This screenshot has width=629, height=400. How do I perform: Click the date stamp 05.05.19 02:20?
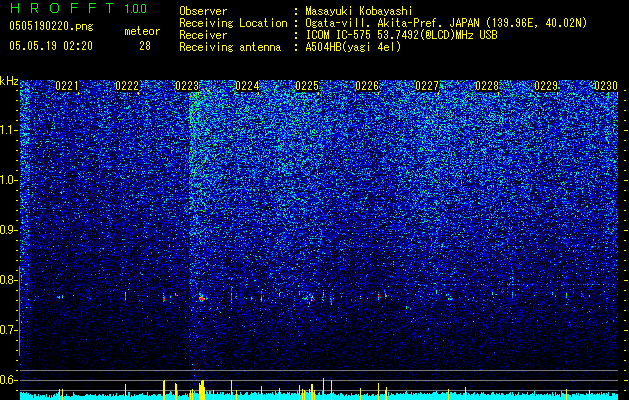(x=51, y=46)
